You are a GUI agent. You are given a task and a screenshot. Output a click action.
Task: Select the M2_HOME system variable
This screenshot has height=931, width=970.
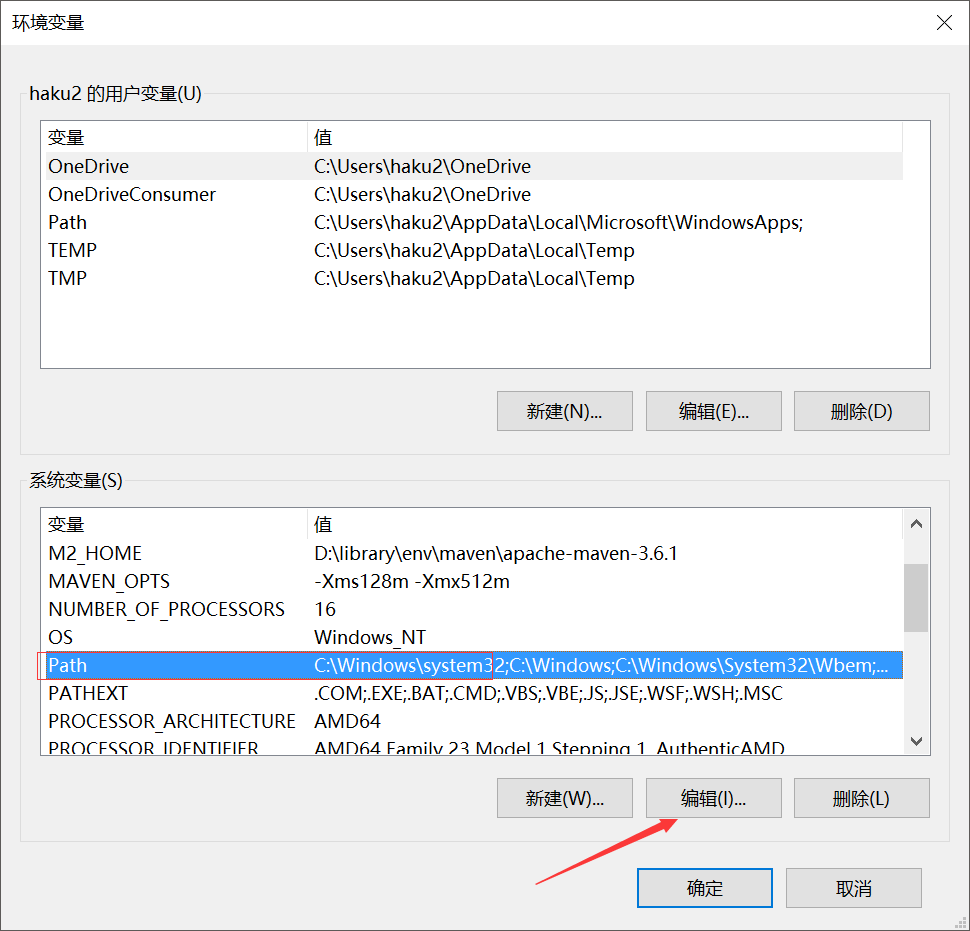pyautogui.click(x=95, y=554)
